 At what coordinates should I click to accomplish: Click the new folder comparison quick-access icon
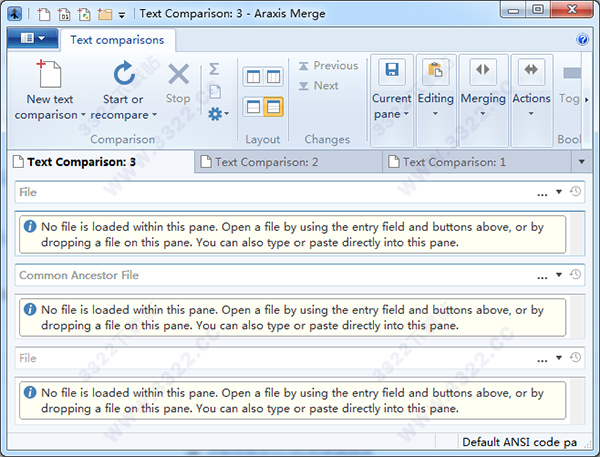pos(104,14)
